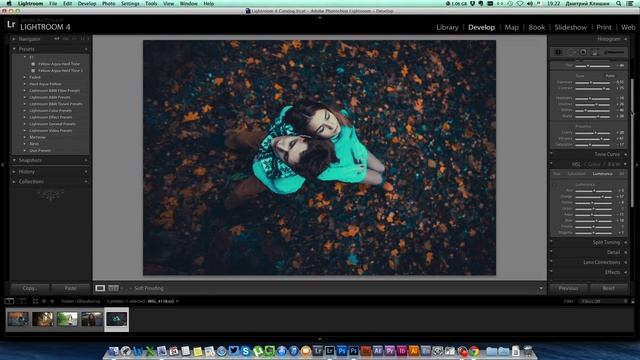Open toolbar content dropdown arrow
This screenshot has width=640, height=360.
click(541, 289)
